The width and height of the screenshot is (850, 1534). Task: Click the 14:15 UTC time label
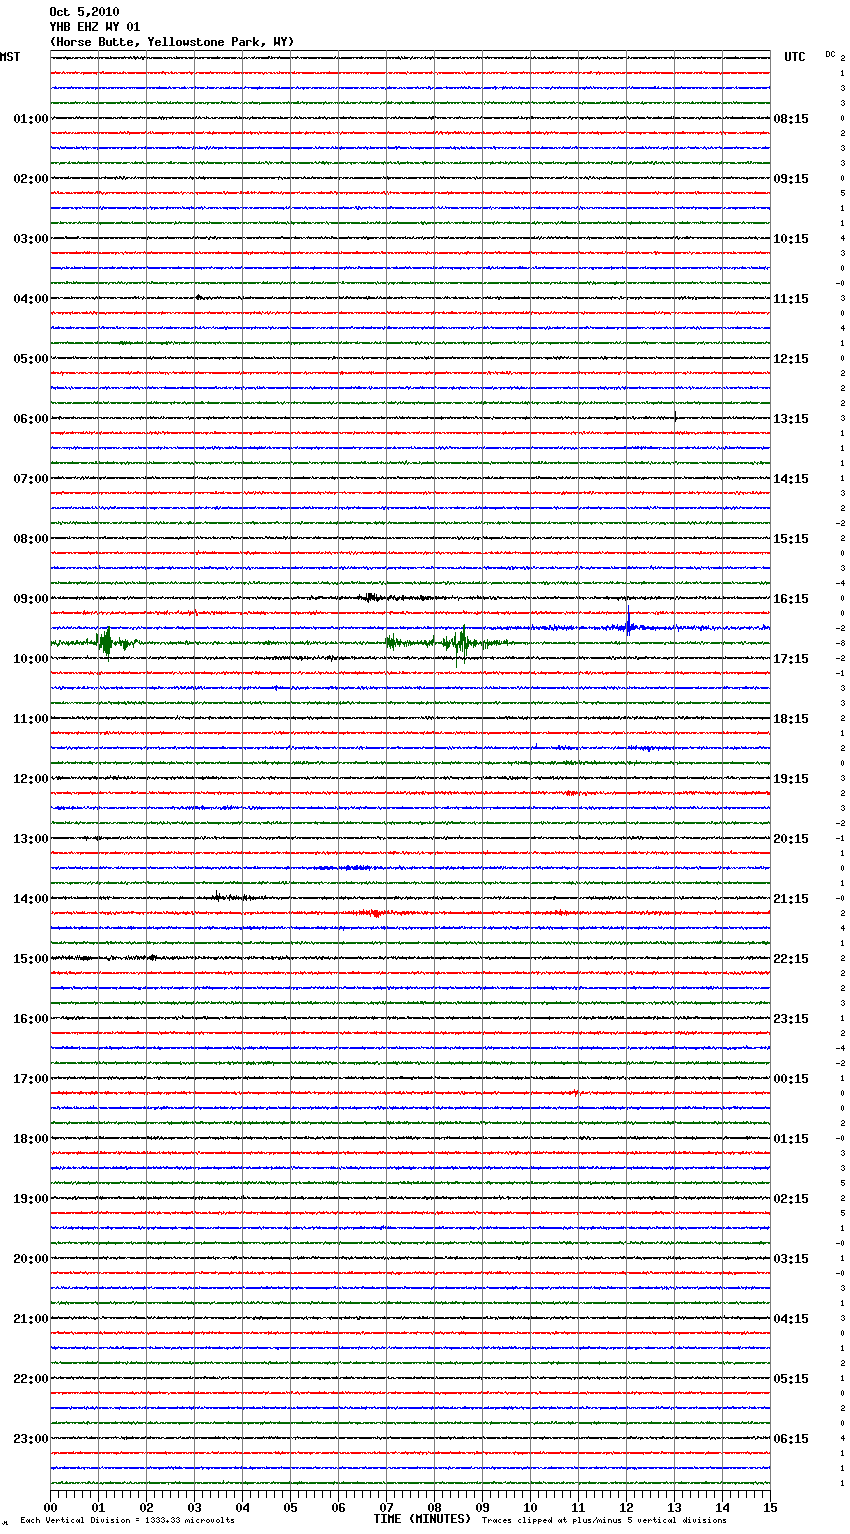(x=791, y=479)
